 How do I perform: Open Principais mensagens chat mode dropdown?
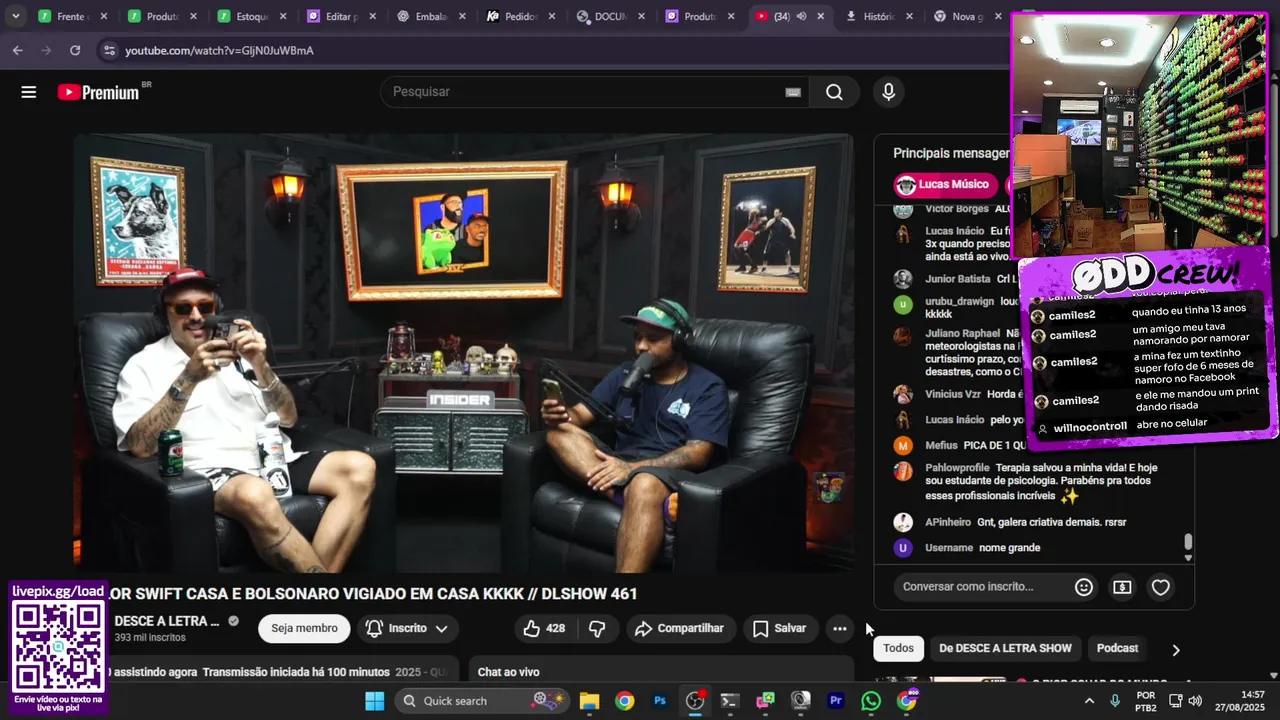(951, 153)
